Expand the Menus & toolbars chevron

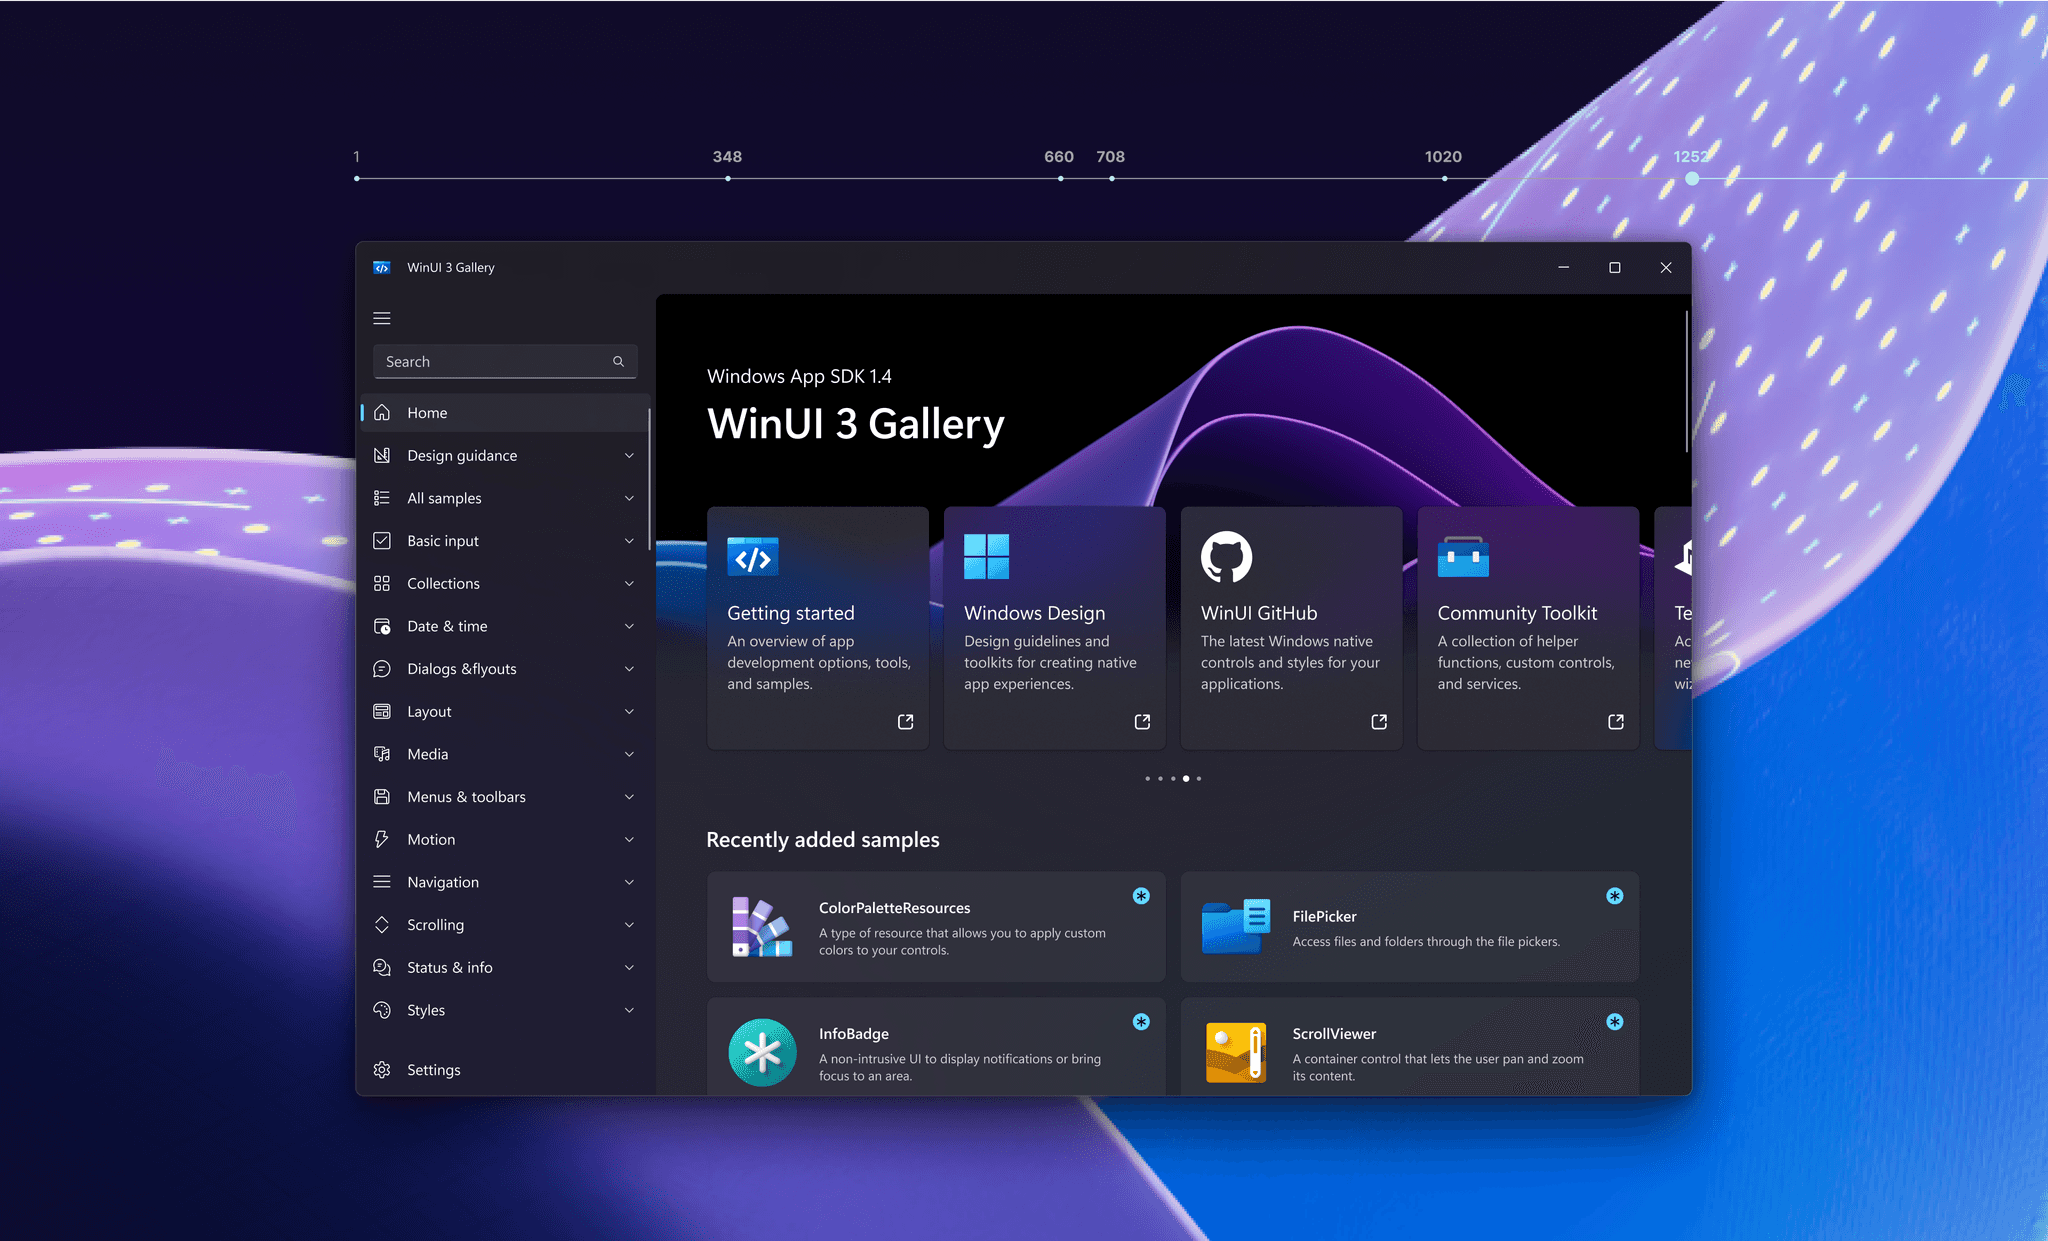click(x=629, y=797)
